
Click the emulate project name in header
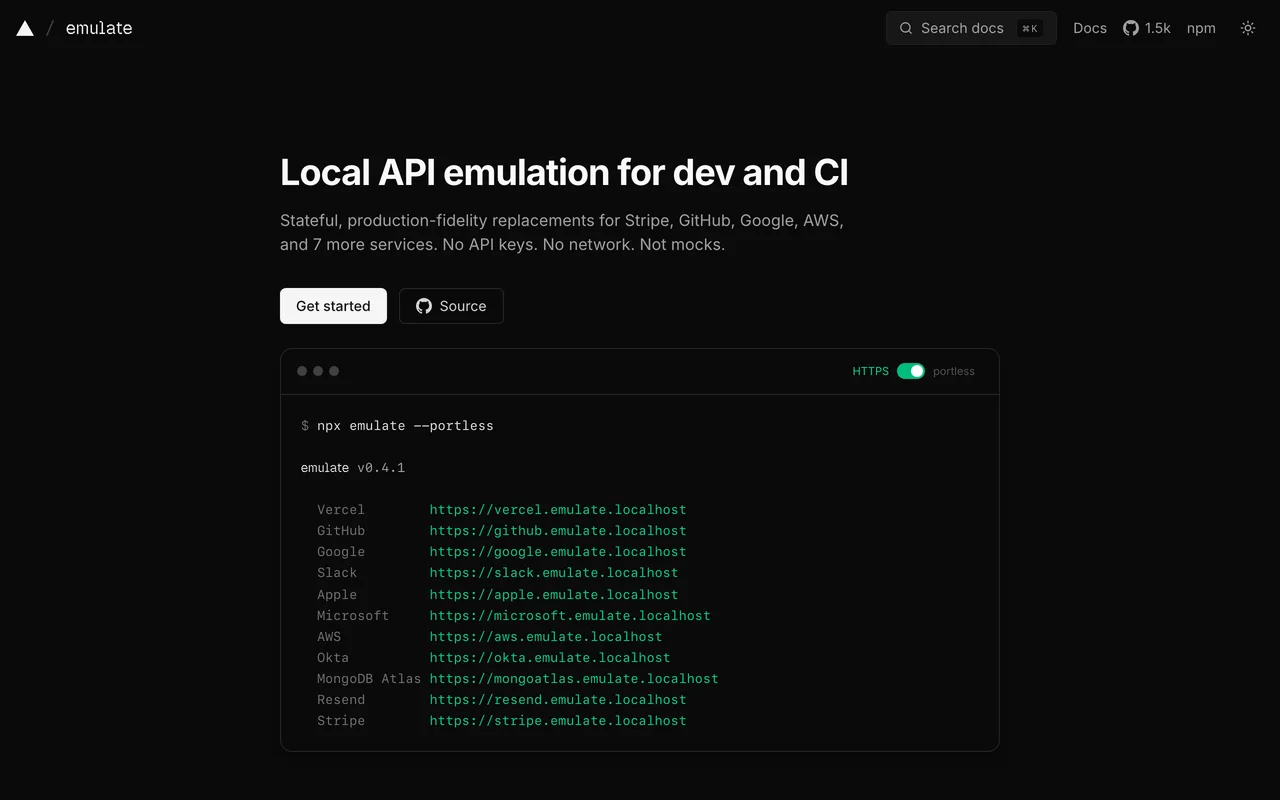(x=99, y=28)
